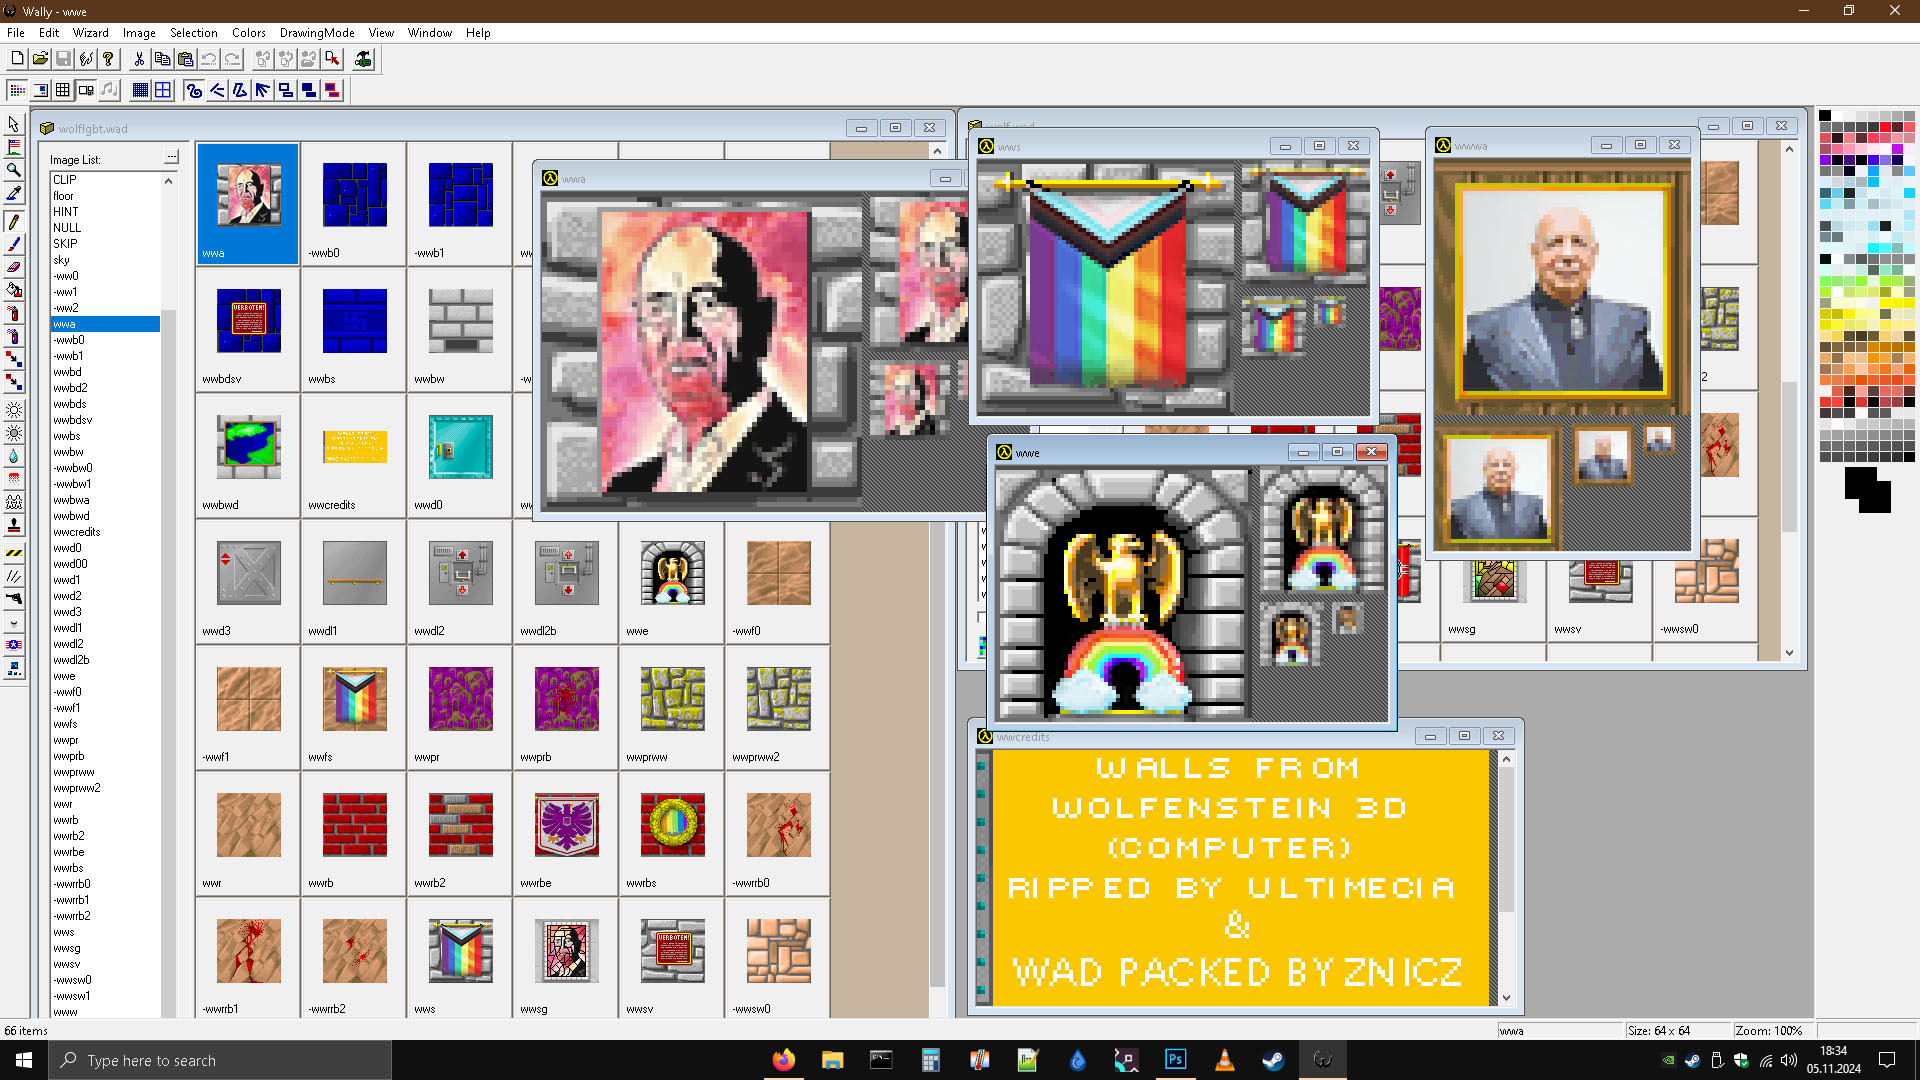The height and width of the screenshot is (1080, 1920).
Task: Click the wwe eagle thumbnail in wolflgbt.wad
Action: (672, 573)
